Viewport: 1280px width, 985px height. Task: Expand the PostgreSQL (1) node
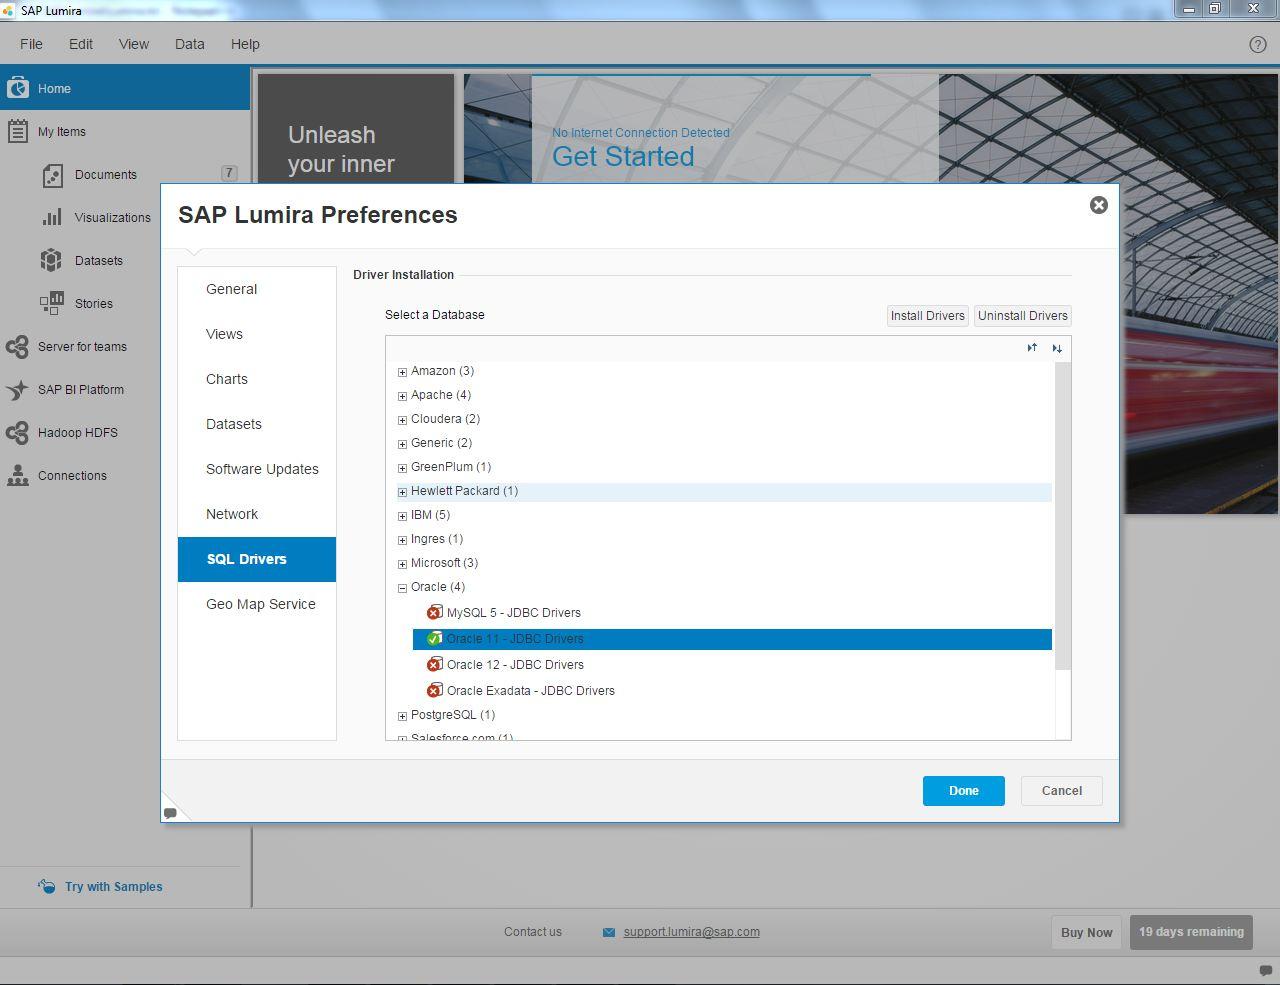(402, 716)
